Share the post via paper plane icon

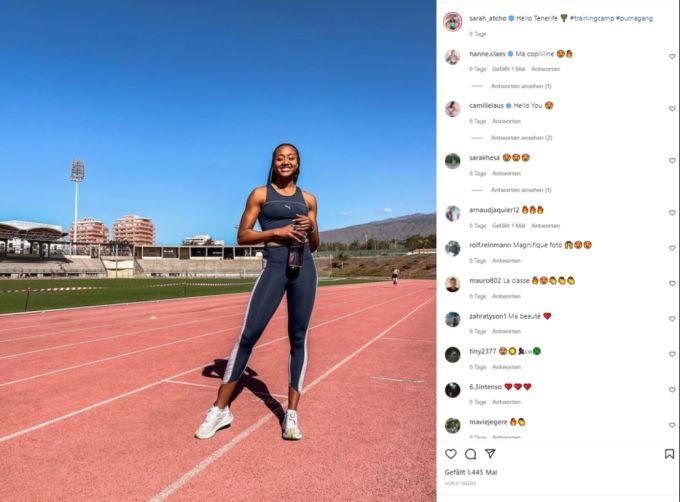pyautogui.click(x=490, y=453)
